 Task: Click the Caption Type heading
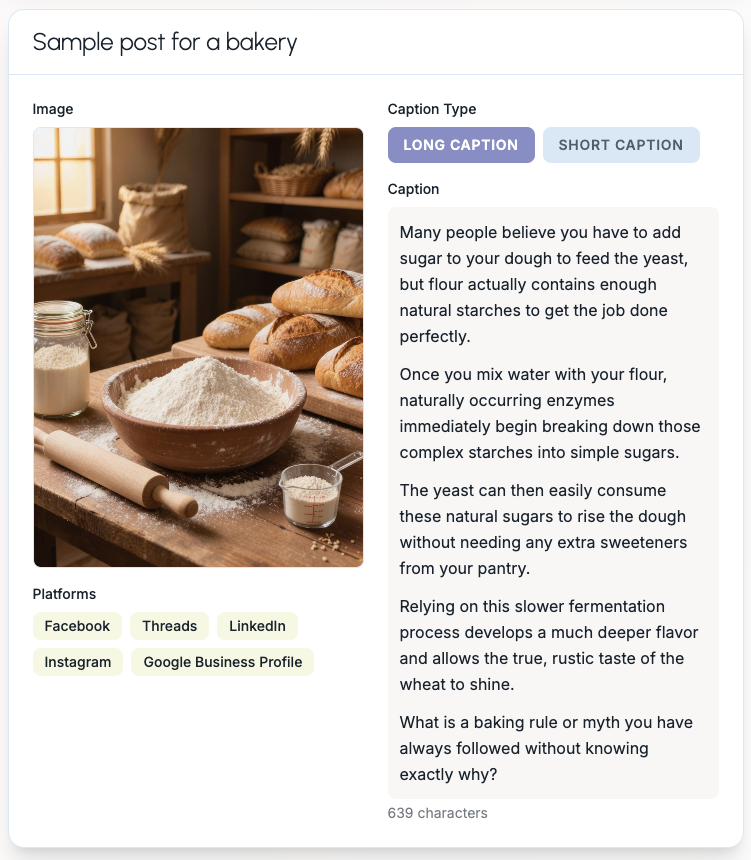point(432,109)
